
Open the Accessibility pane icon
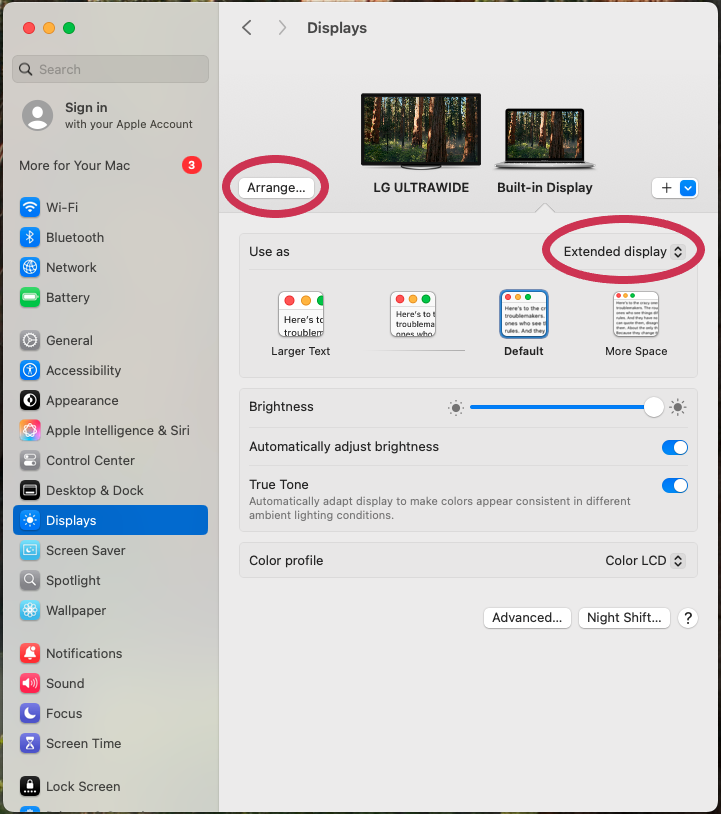(x=30, y=370)
